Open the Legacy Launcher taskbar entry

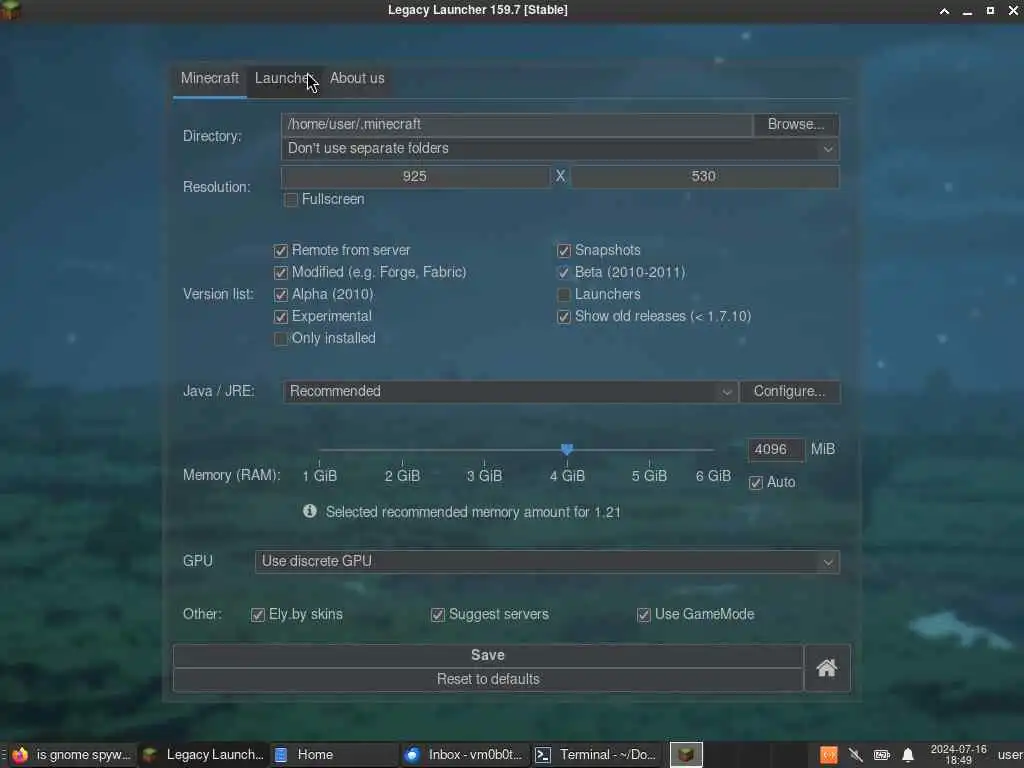pos(203,754)
